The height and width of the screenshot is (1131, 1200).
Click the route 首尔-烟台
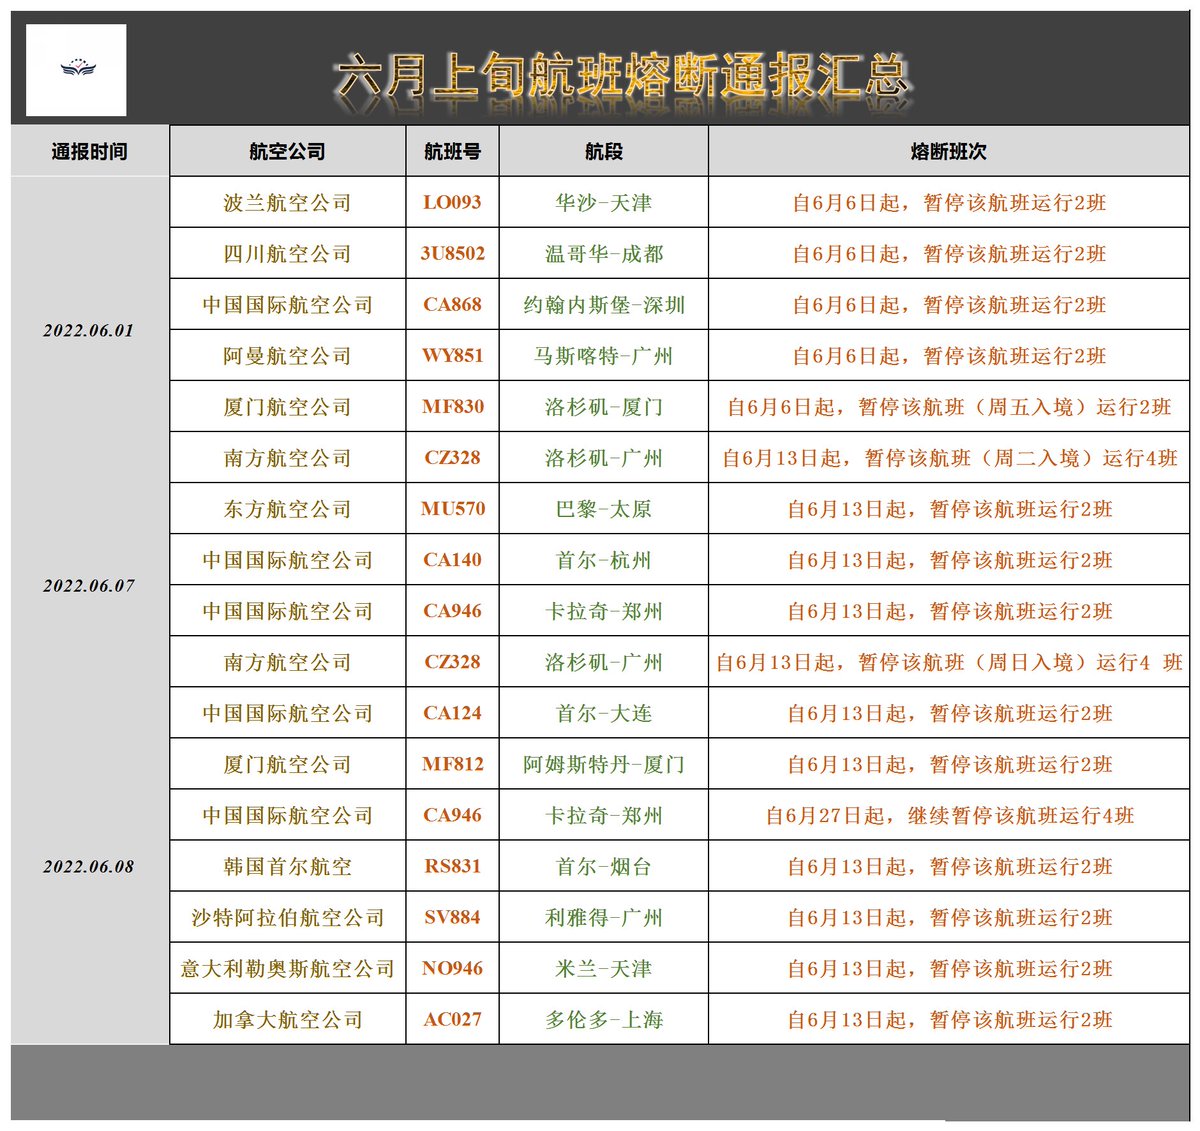(604, 867)
